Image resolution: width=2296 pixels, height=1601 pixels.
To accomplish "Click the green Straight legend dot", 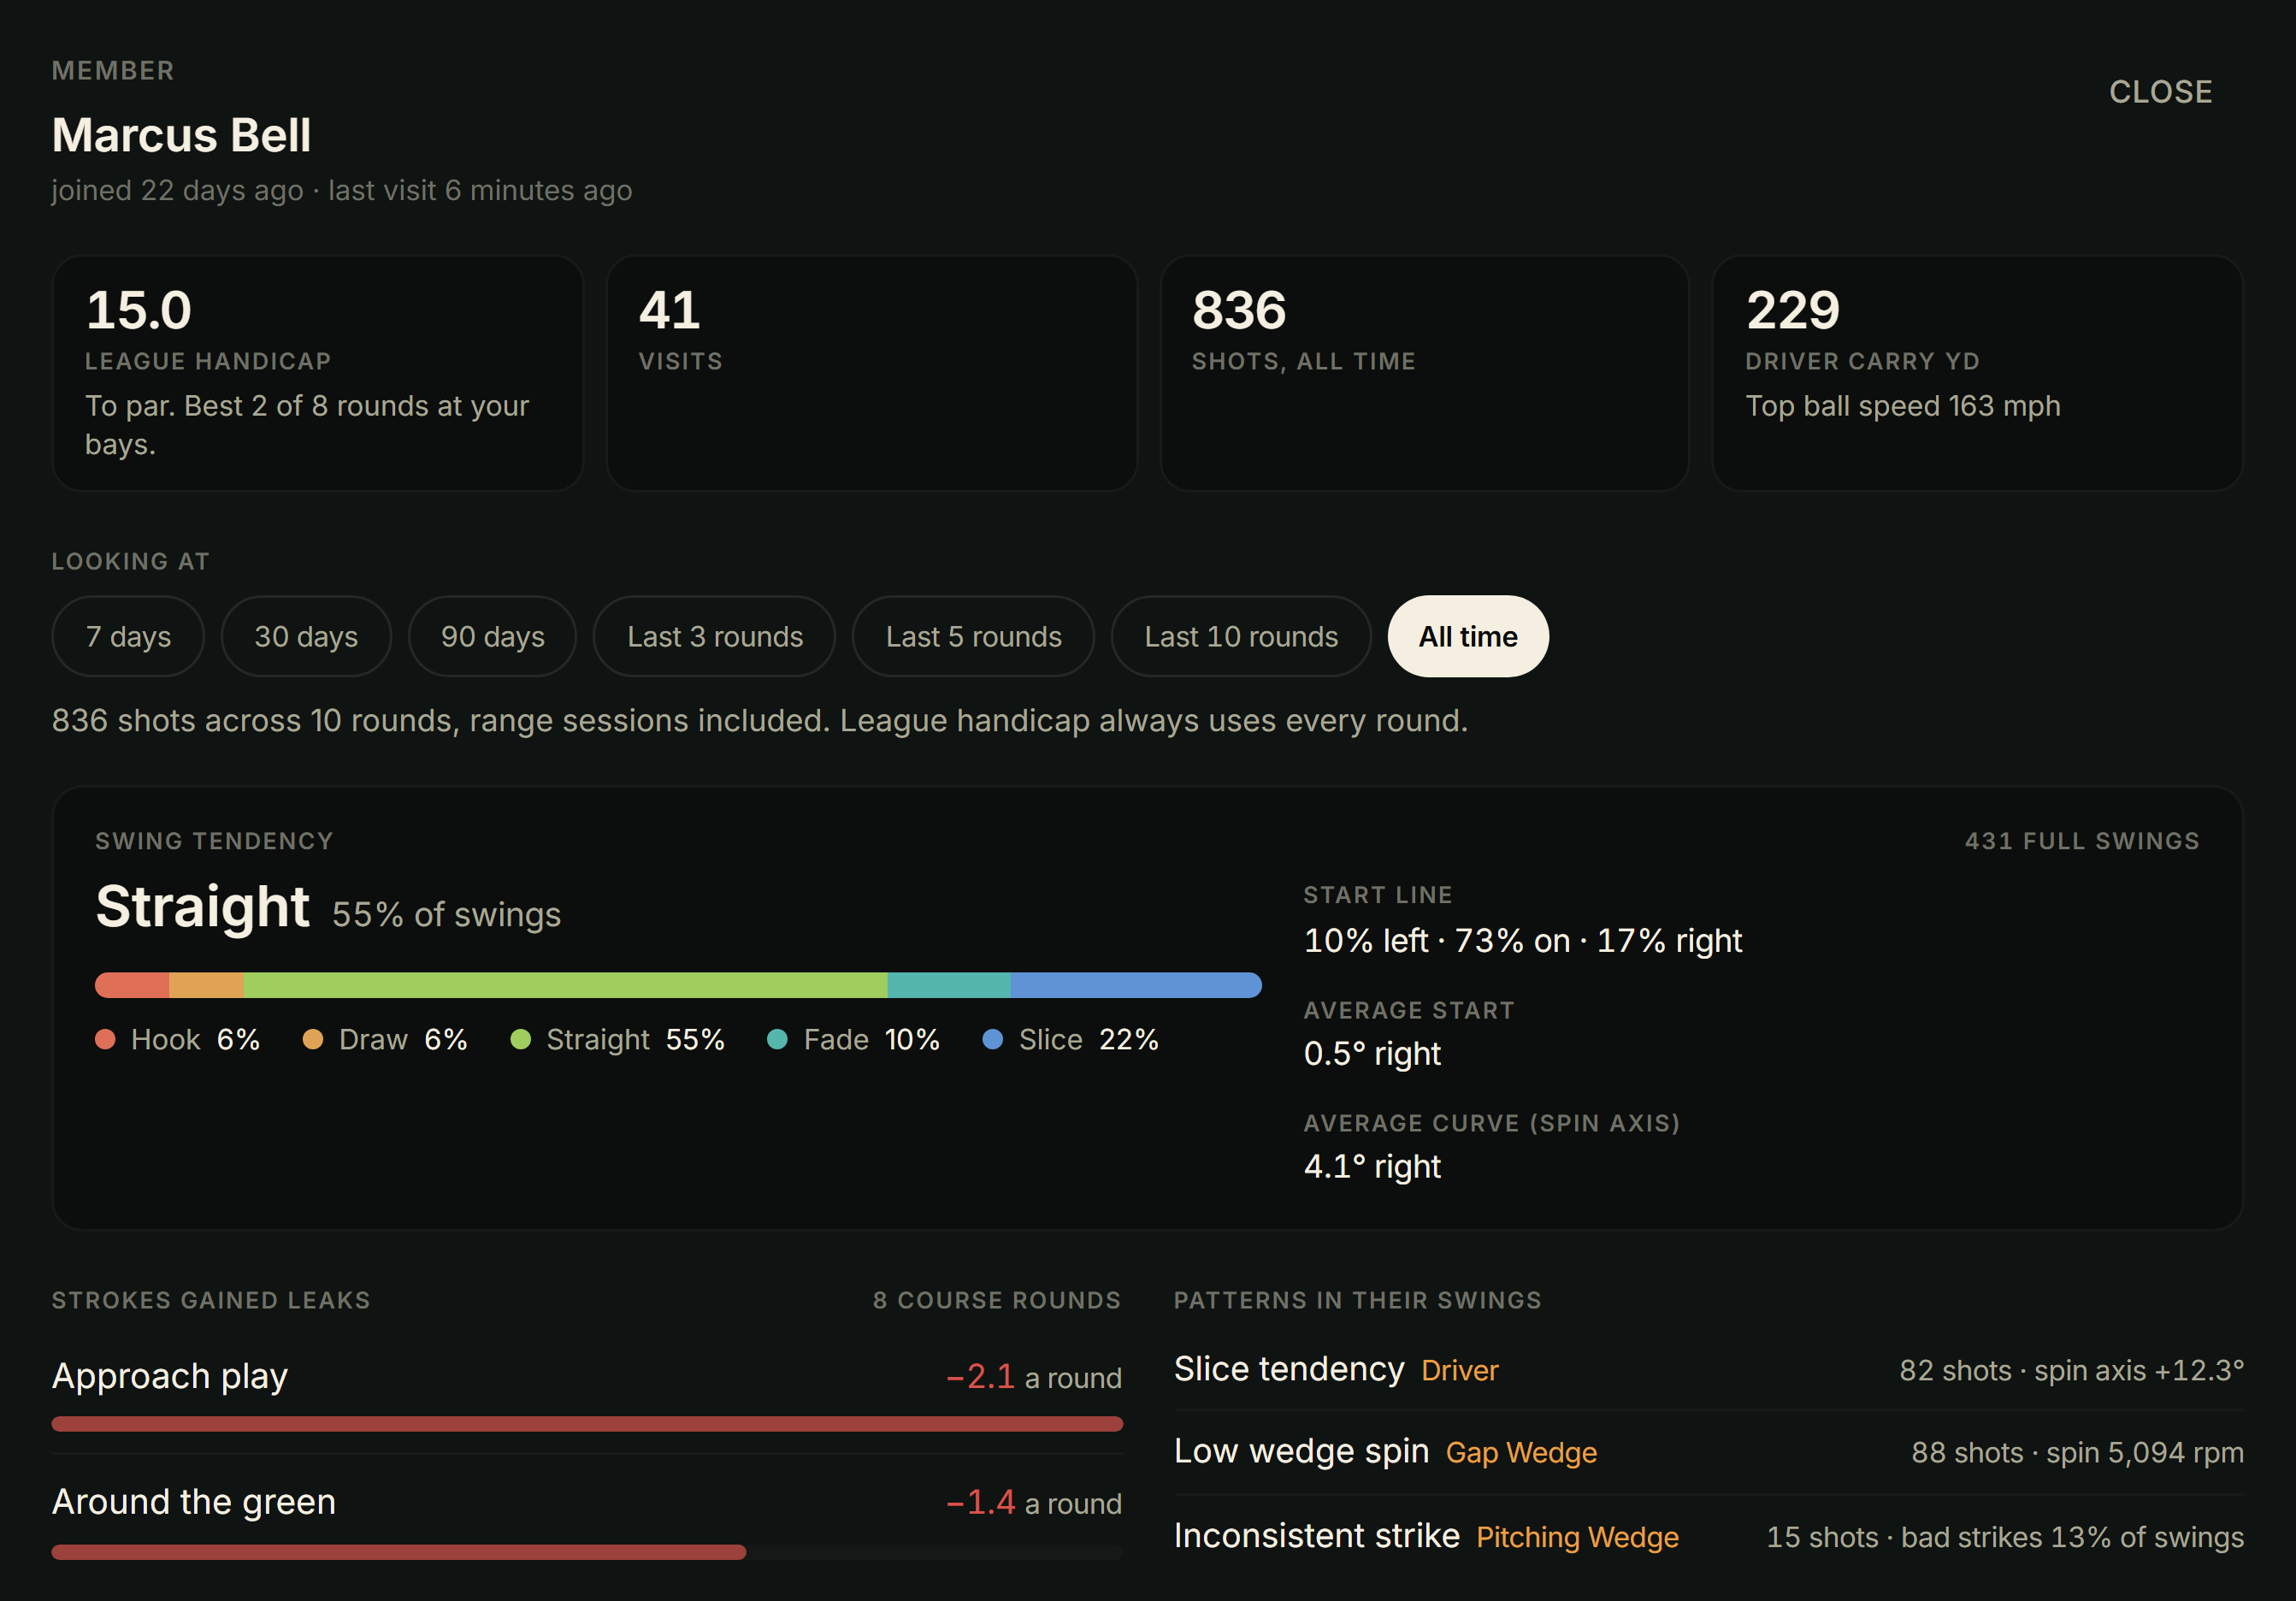I will point(520,1039).
